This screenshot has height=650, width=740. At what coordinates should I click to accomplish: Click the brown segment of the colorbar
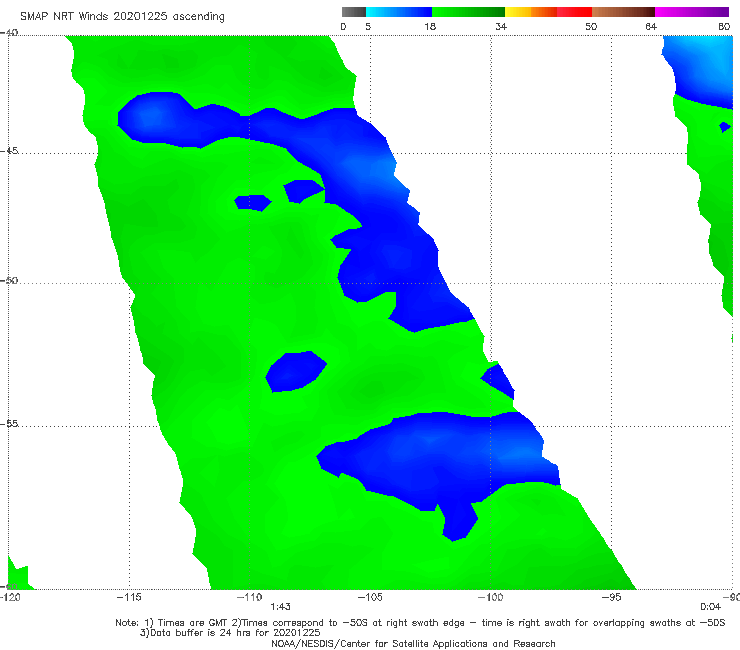point(623,12)
